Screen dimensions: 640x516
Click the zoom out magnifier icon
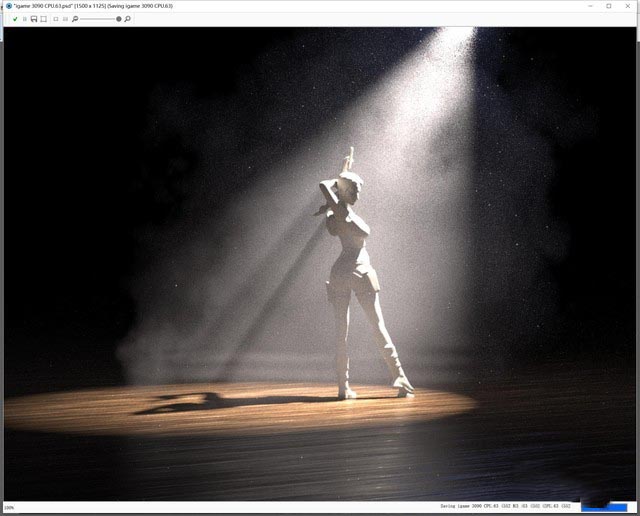coord(76,19)
